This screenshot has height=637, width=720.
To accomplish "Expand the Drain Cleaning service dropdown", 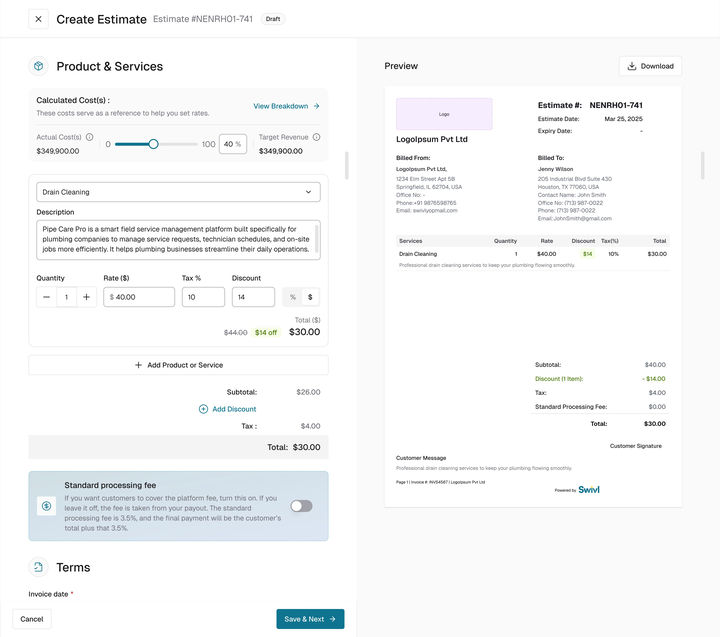I will coord(178,192).
